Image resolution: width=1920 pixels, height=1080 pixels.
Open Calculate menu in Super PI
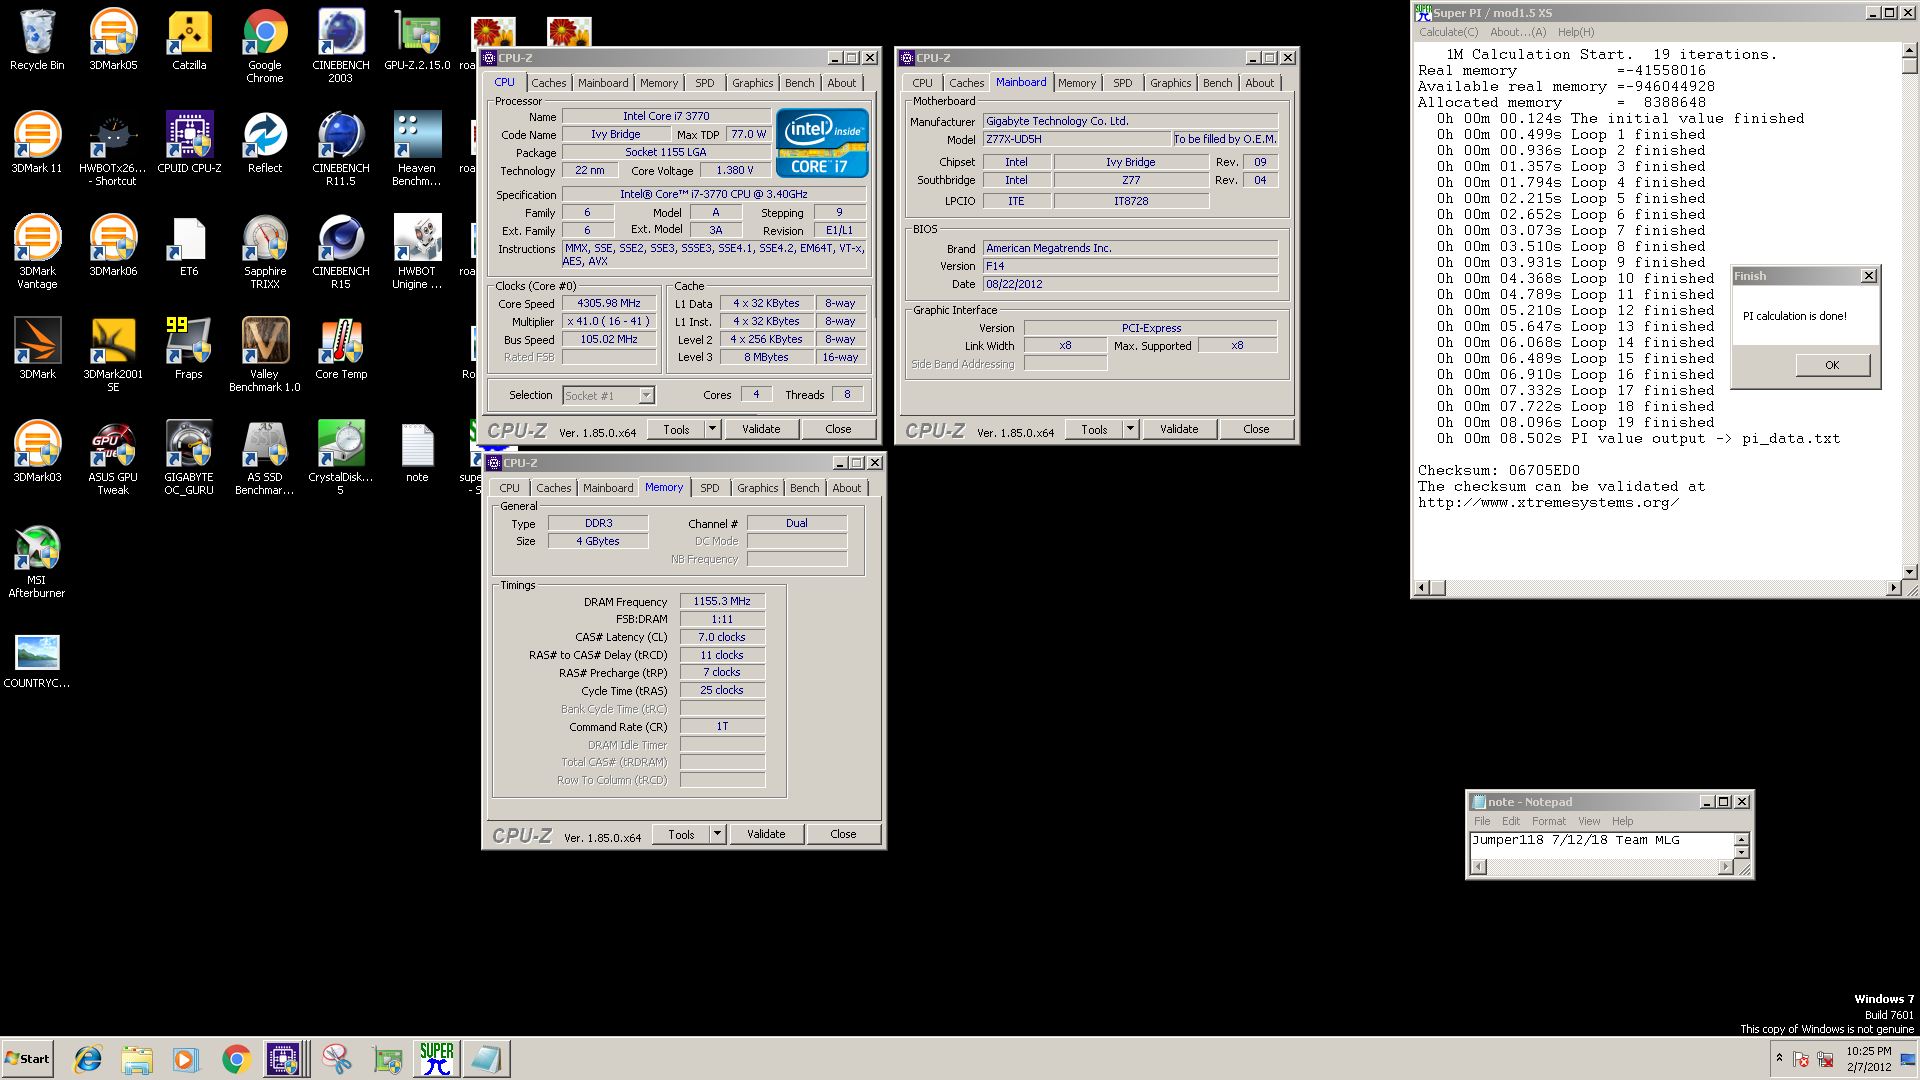pos(1448,32)
